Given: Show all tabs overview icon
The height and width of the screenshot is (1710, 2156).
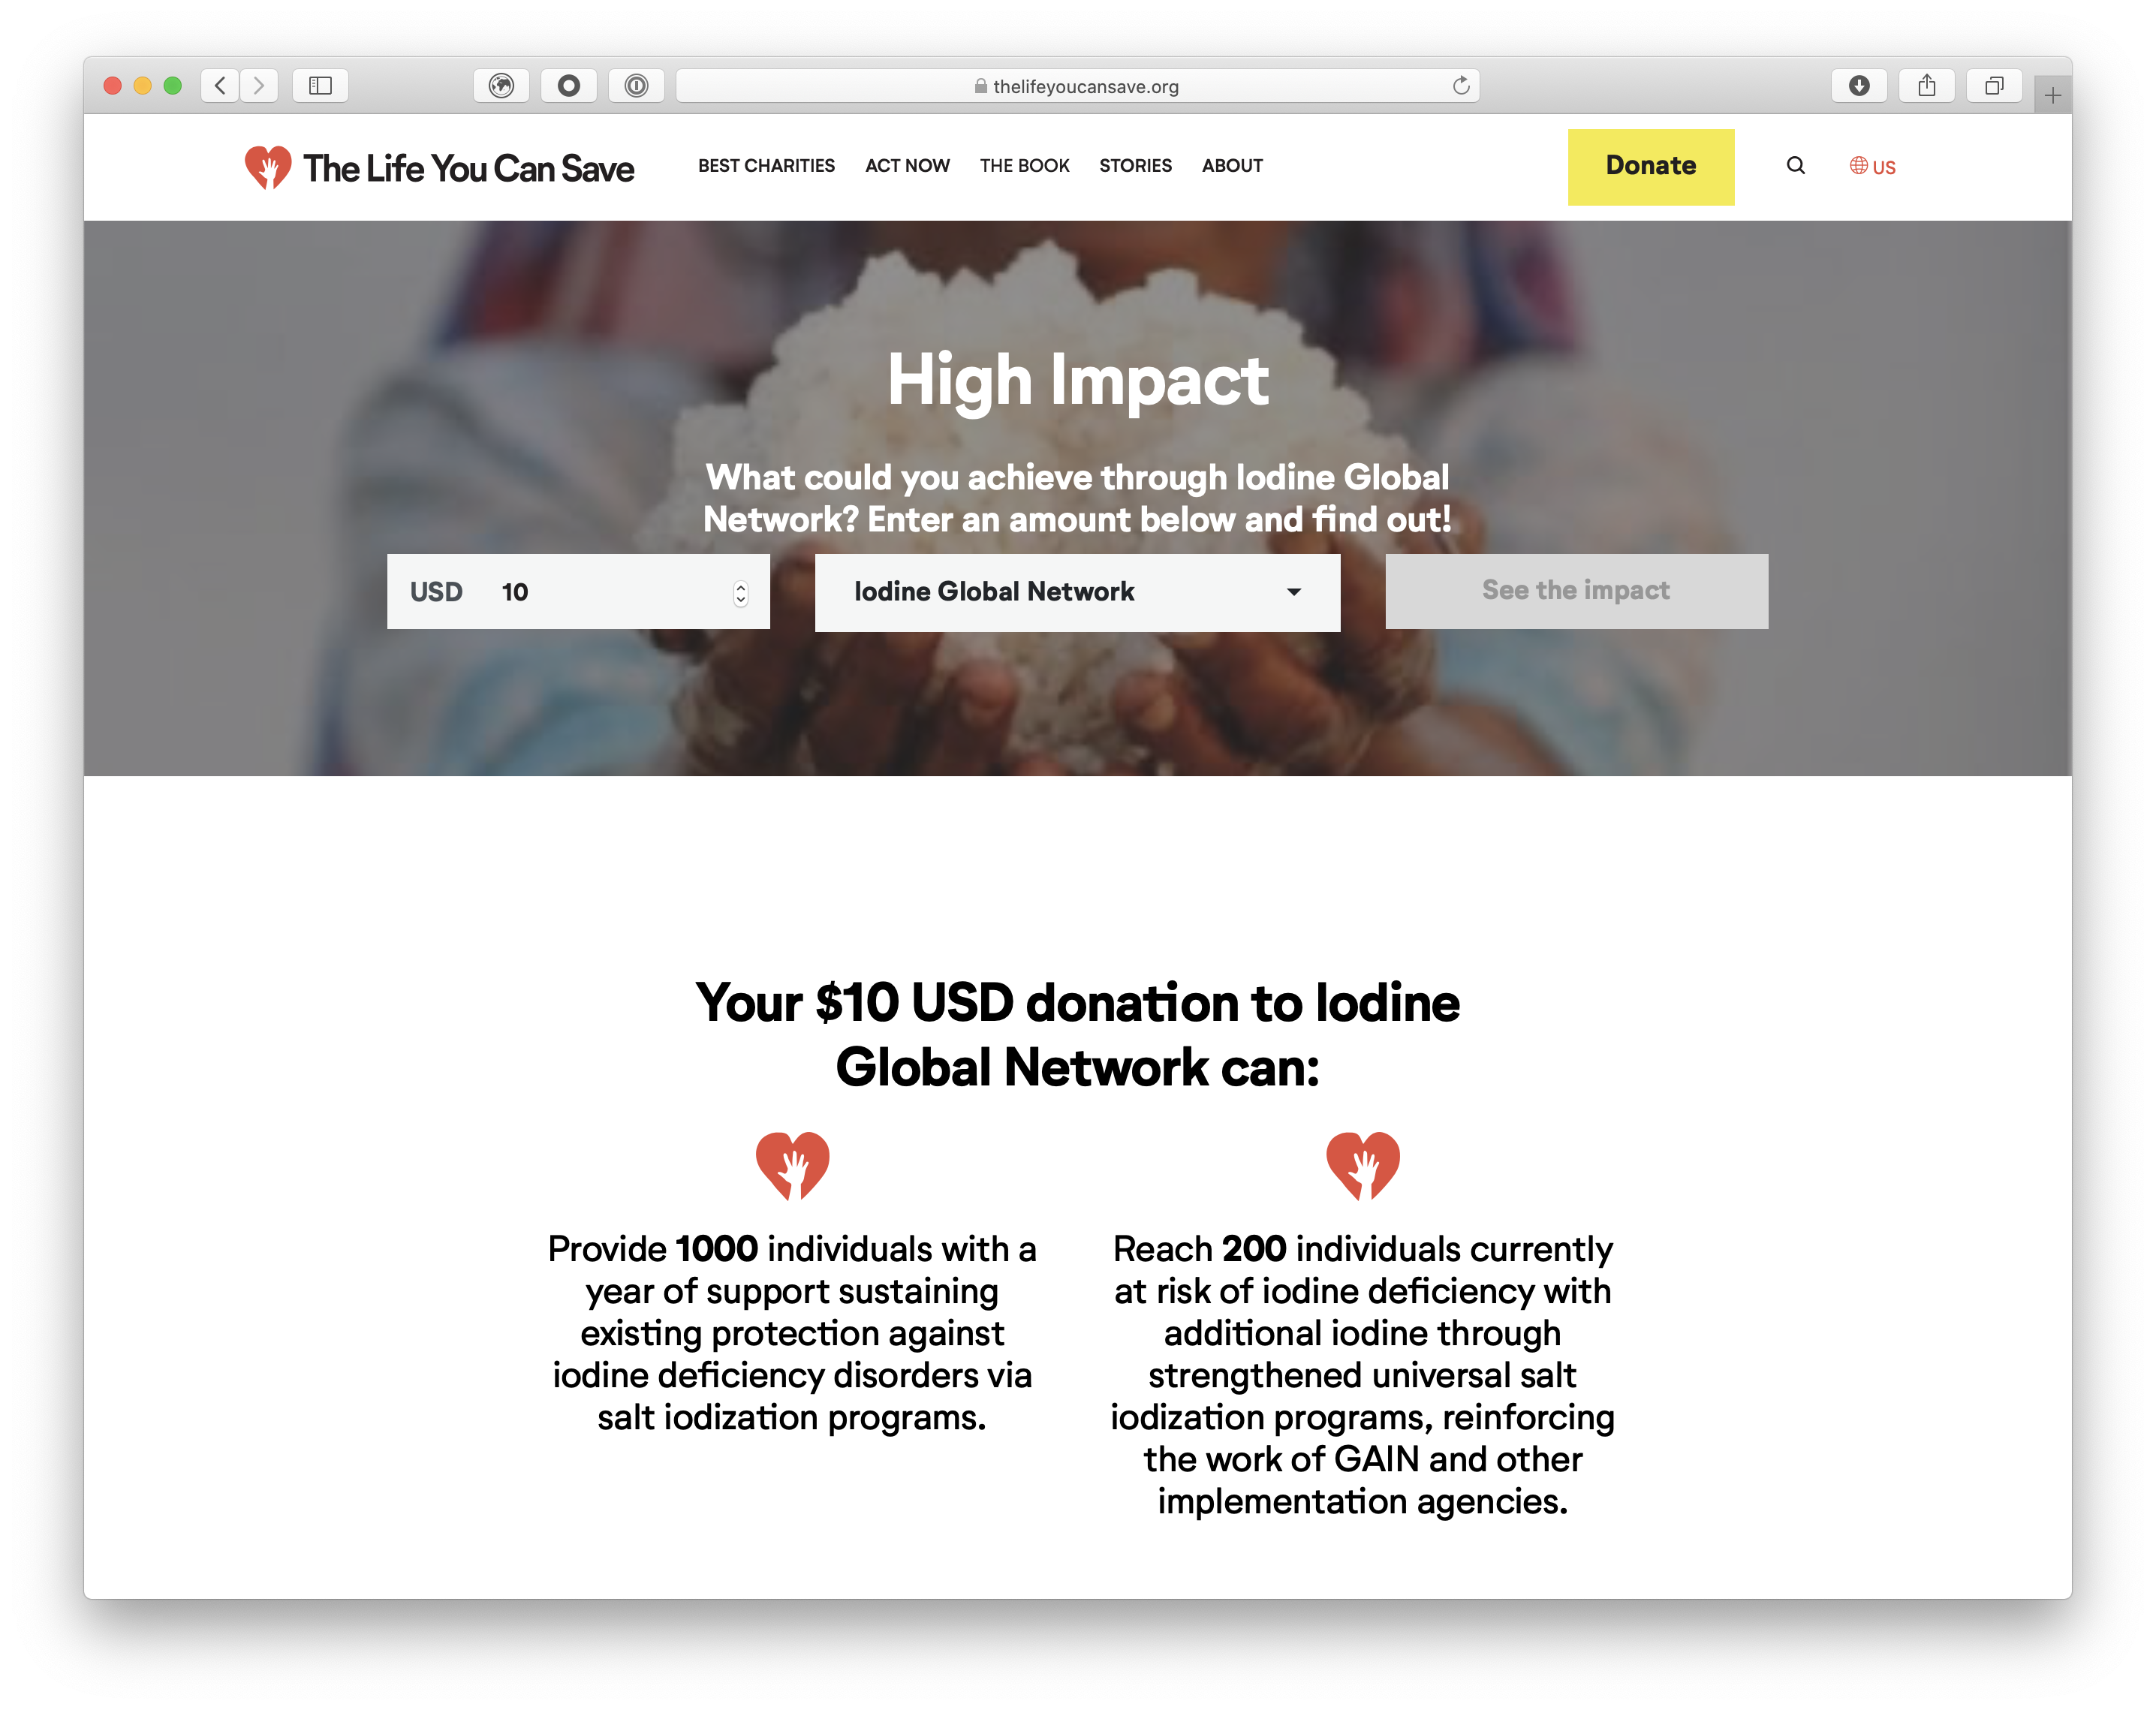Looking at the screenshot, I should [x=1994, y=86].
